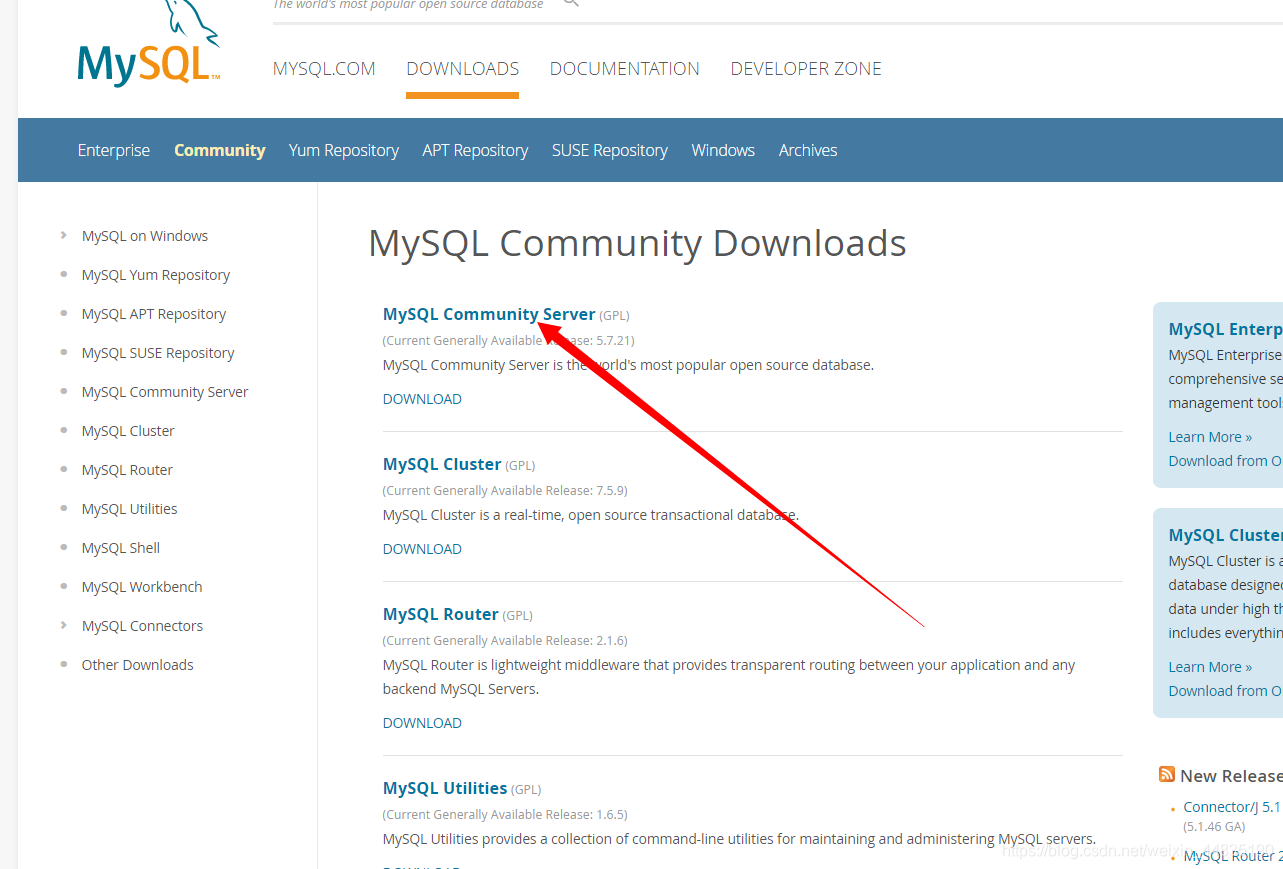Select the DOWNLOADS top navigation tab
Screen dimensions: 1283x869
[x=462, y=69]
